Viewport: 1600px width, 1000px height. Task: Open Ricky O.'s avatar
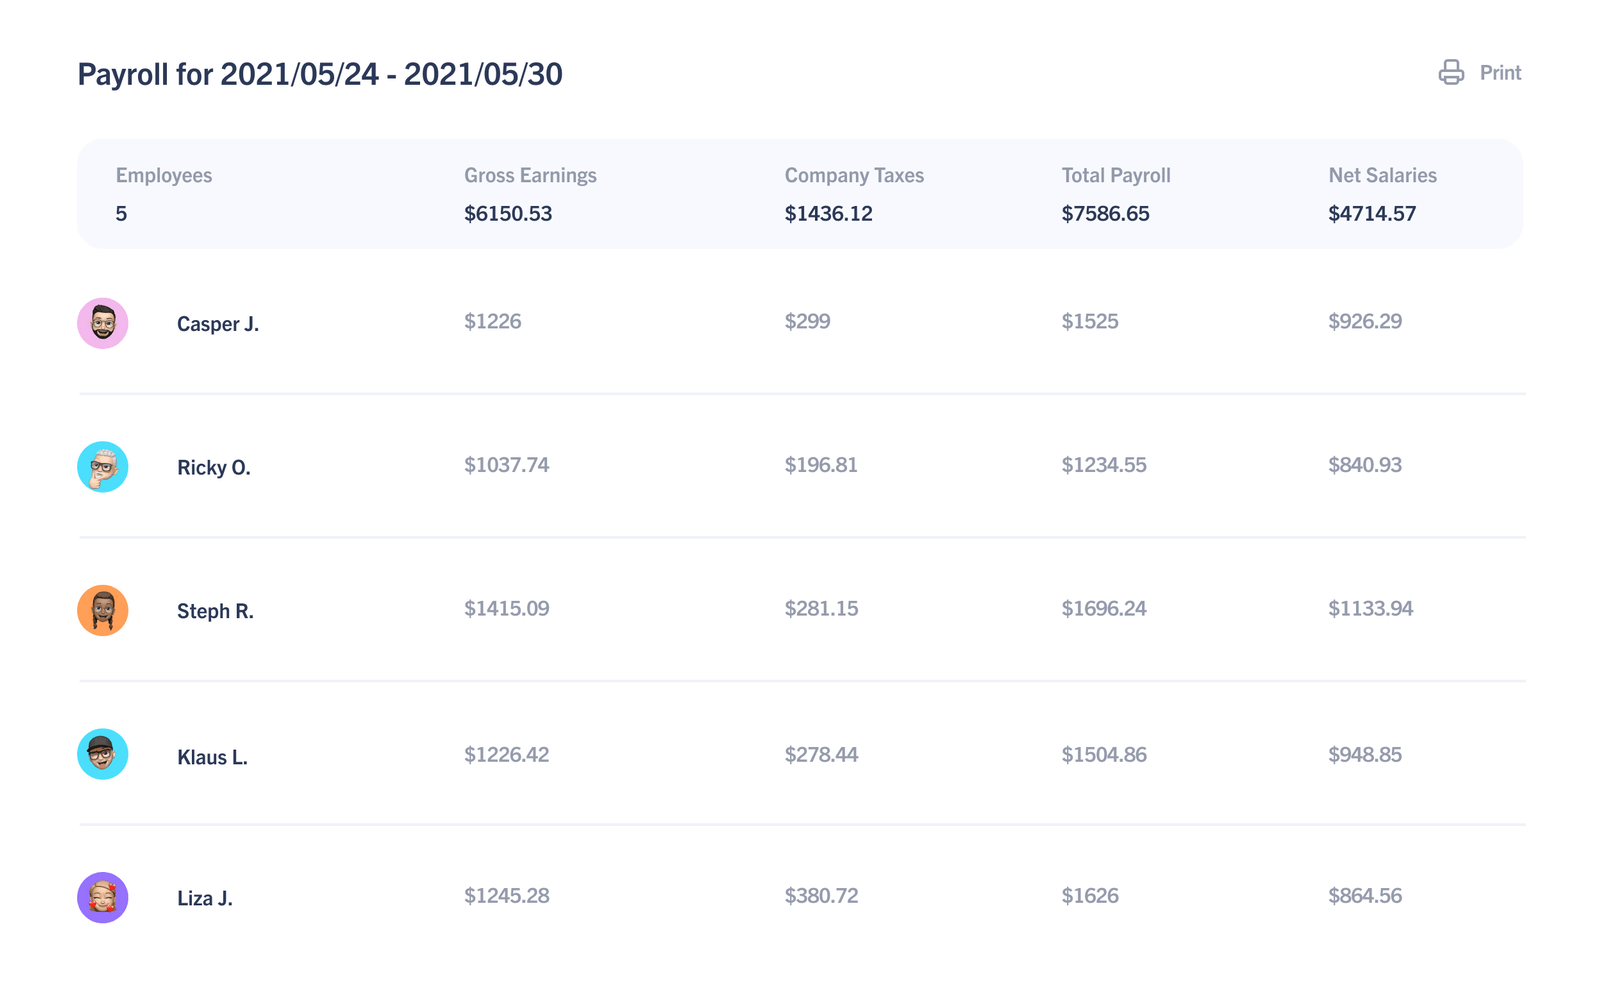pyautogui.click(x=102, y=466)
